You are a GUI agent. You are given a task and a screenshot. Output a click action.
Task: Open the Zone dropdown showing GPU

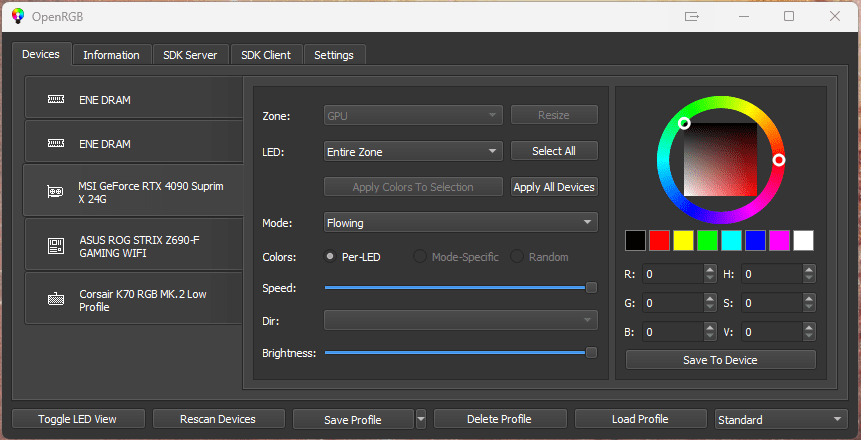click(413, 115)
